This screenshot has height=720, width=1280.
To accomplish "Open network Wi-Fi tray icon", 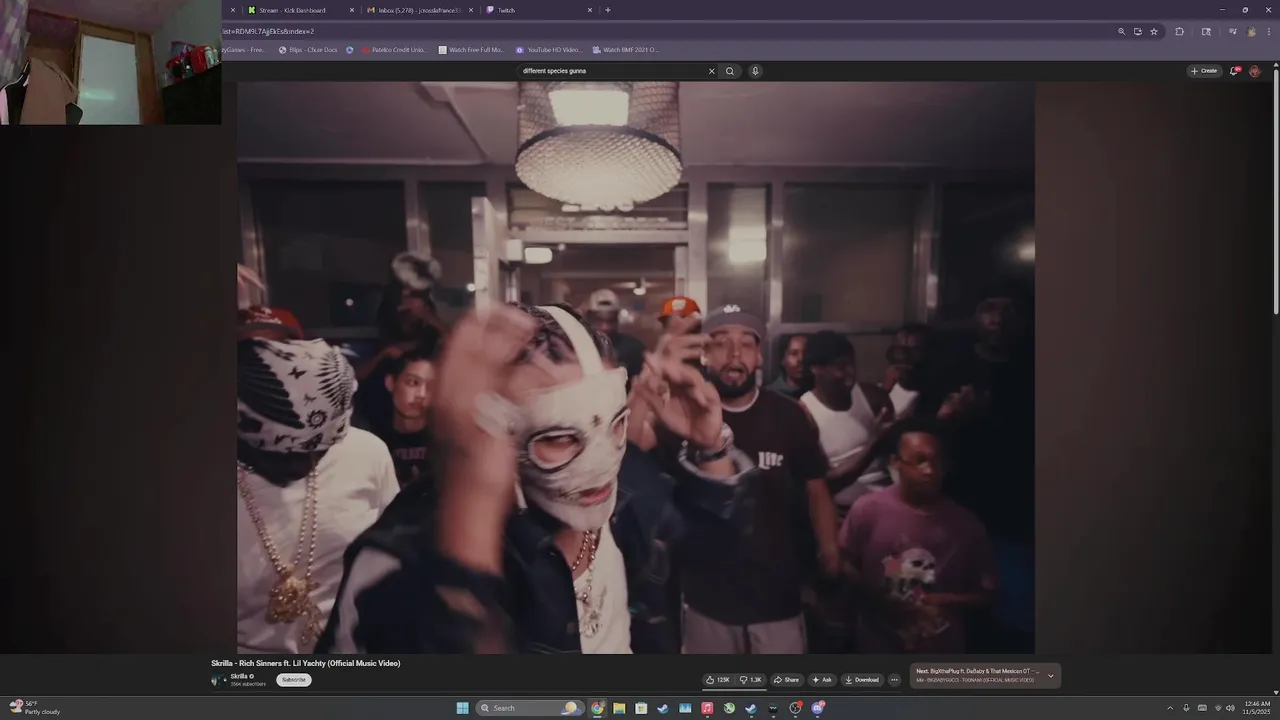I will (x=1217, y=708).
